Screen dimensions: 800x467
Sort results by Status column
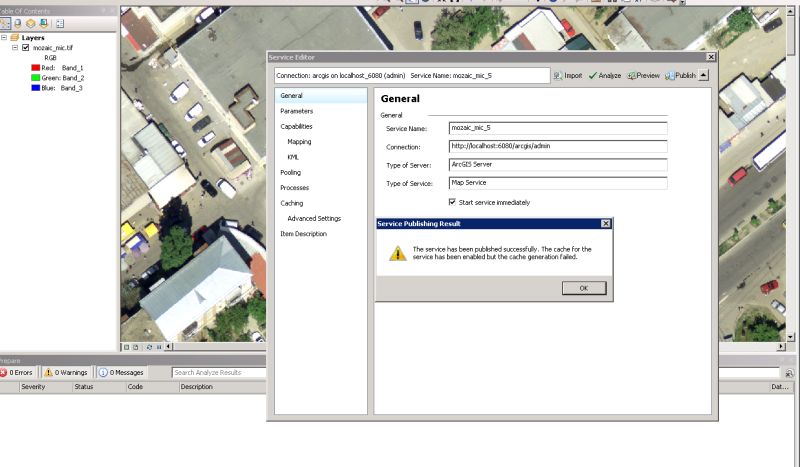pyautogui.click(x=84, y=387)
